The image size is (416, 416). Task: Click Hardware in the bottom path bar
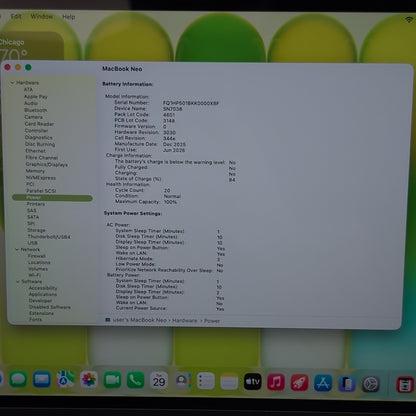tap(185, 320)
